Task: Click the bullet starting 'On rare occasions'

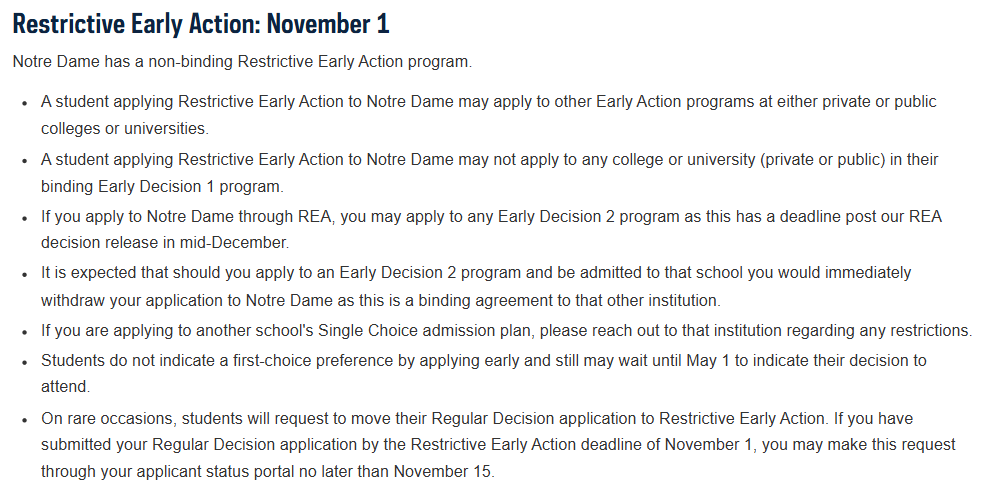Action: (x=498, y=445)
